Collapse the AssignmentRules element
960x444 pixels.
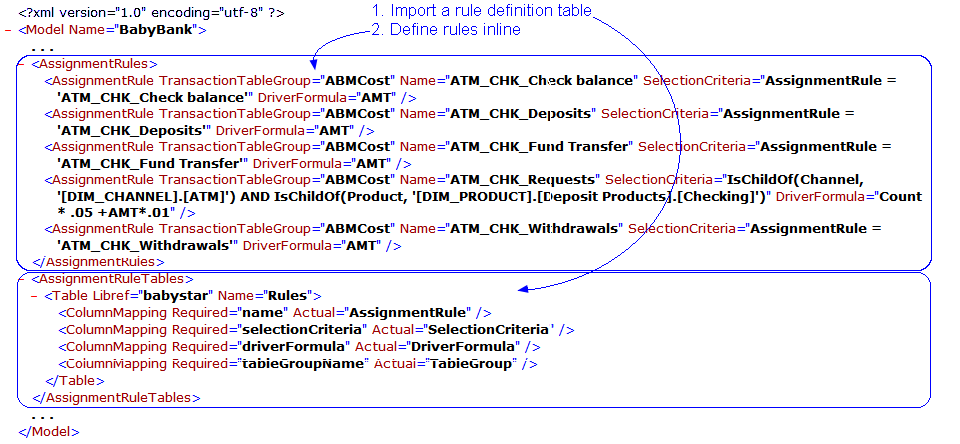click(x=22, y=64)
